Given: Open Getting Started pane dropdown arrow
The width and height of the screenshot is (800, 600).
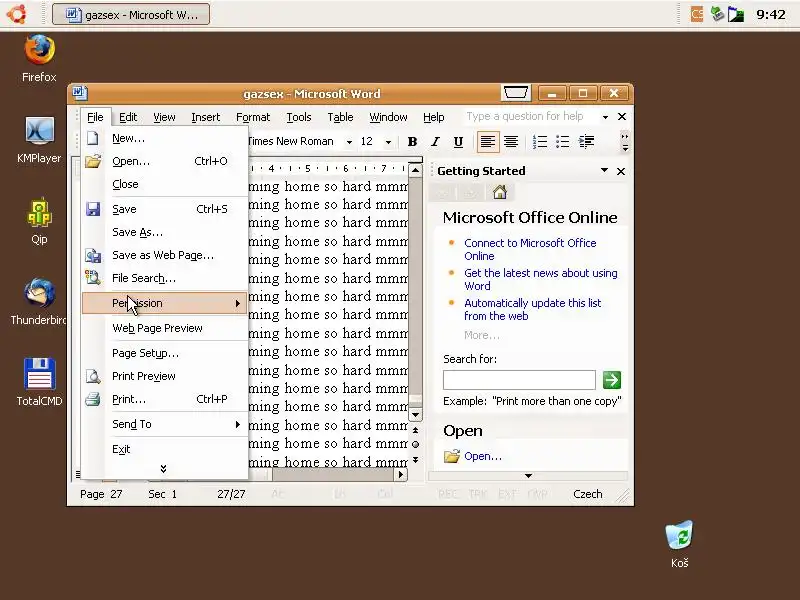Looking at the screenshot, I should (x=605, y=170).
